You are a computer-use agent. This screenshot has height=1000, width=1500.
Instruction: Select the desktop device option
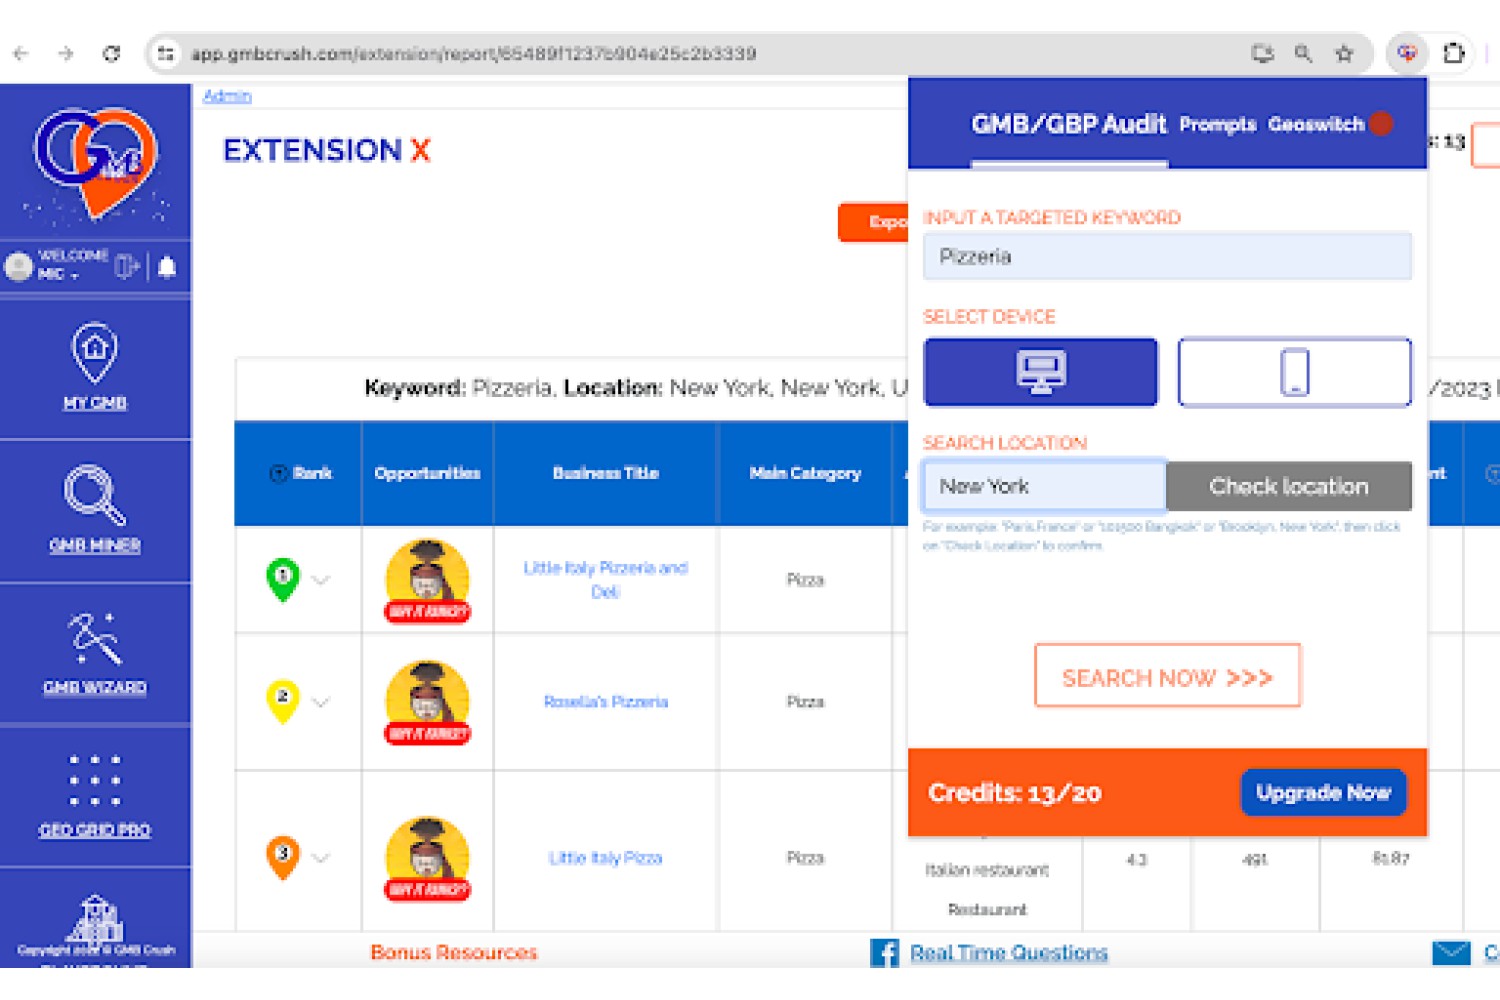(1041, 372)
